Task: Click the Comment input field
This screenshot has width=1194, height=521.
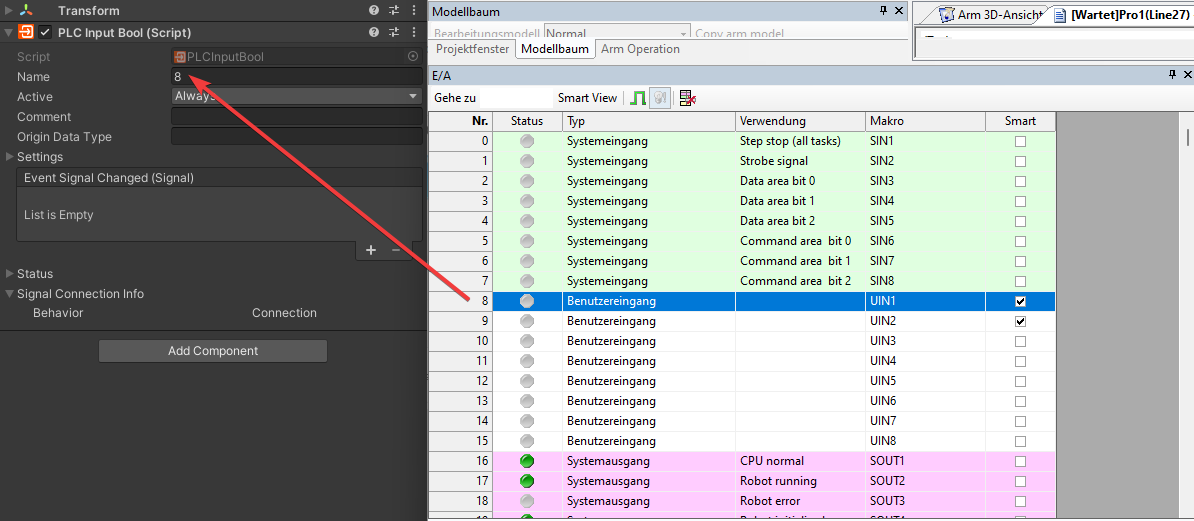Action: point(296,117)
